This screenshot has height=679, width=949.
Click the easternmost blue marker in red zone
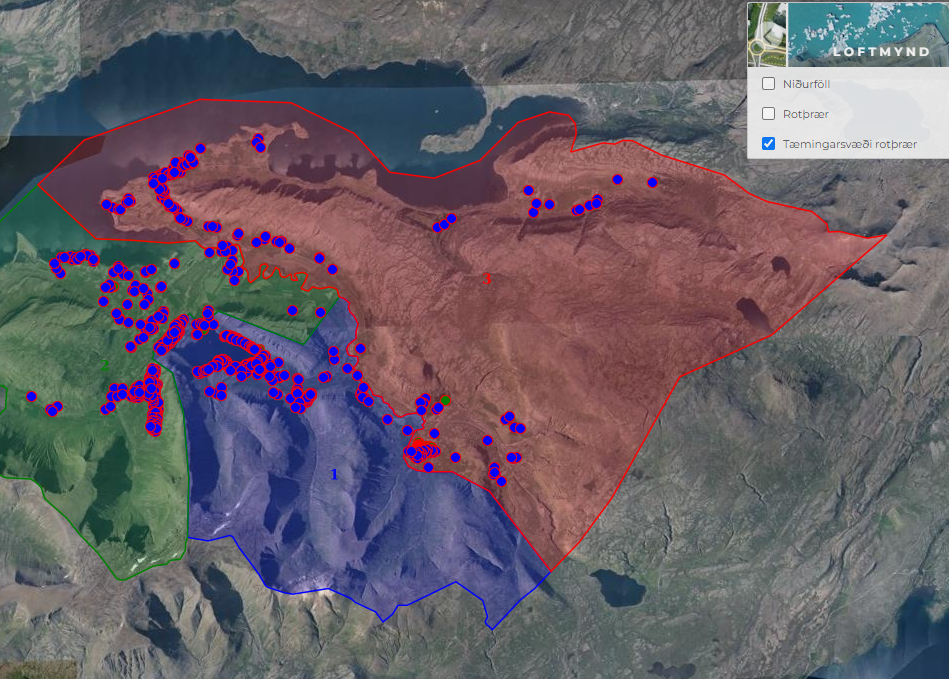tap(652, 182)
